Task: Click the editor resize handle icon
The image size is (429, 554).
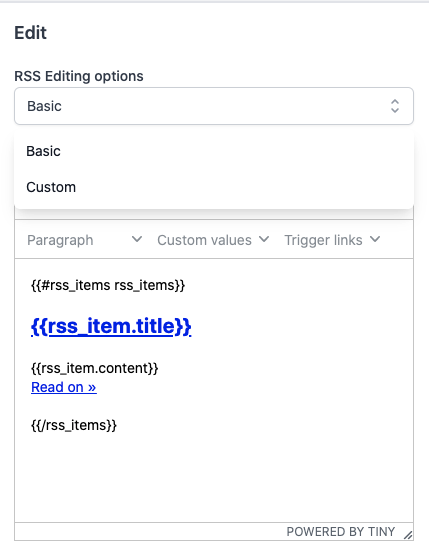Action: pyautogui.click(x=408, y=535)
